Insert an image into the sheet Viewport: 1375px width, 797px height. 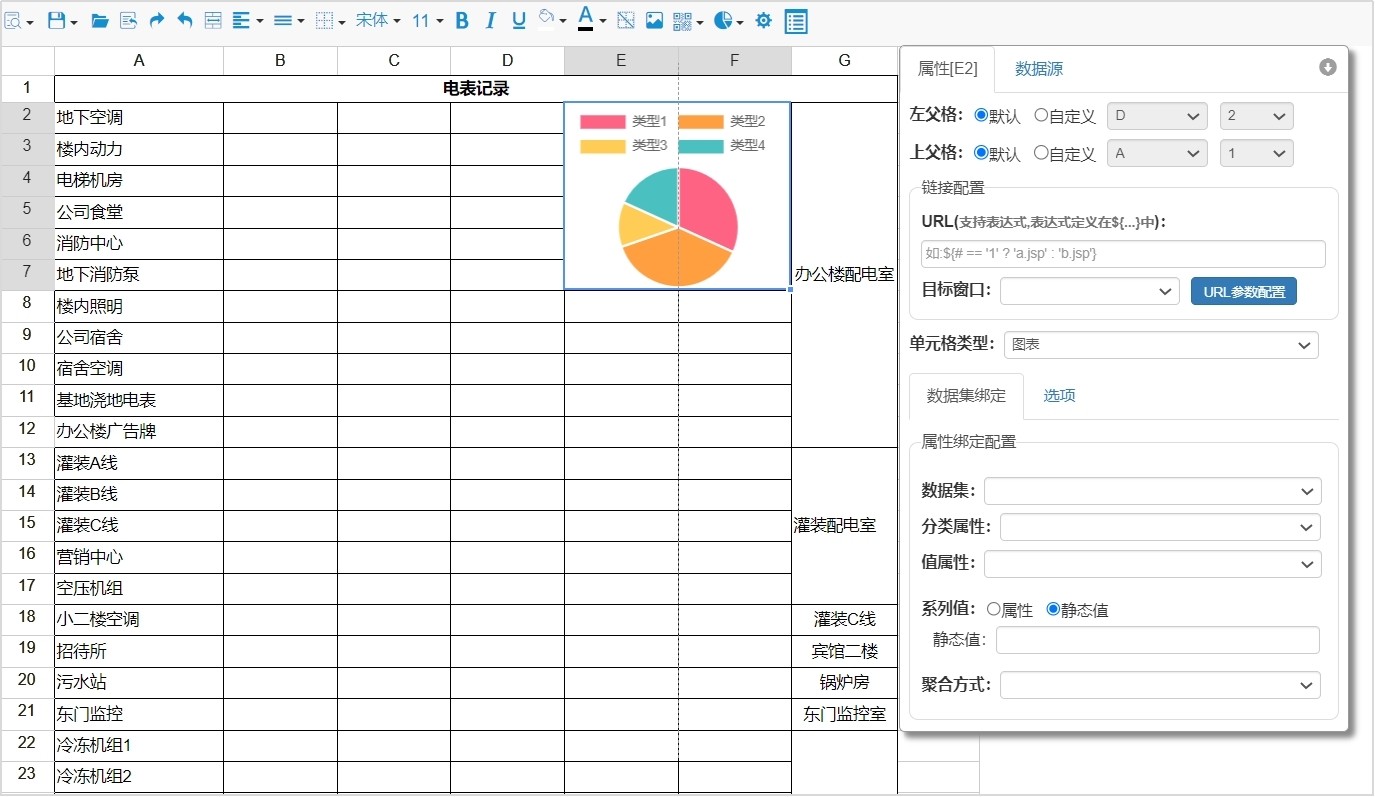tap(653, 20)
